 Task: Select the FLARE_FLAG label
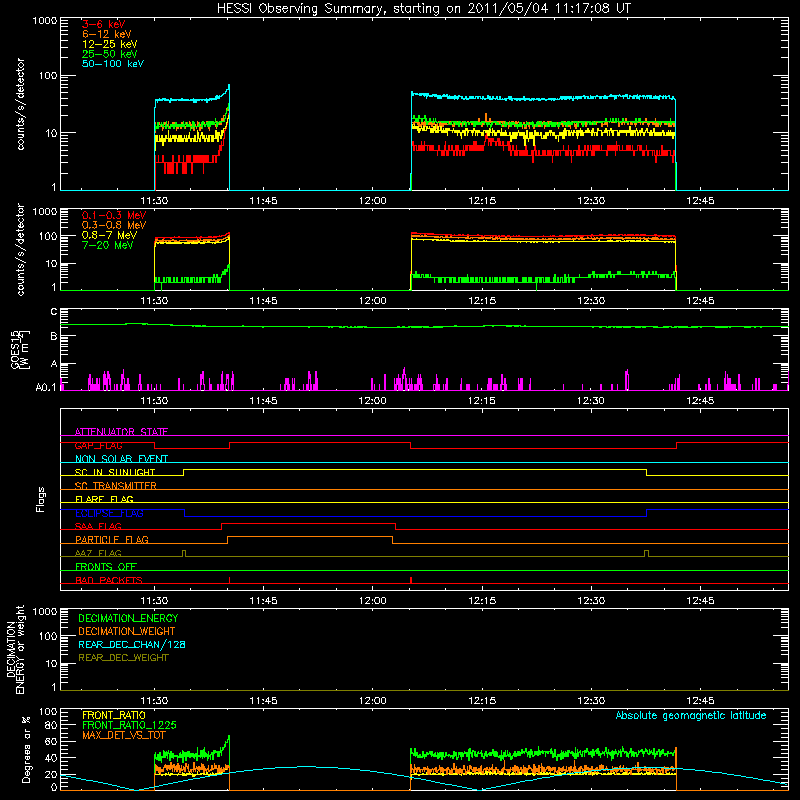click(104, 499)
